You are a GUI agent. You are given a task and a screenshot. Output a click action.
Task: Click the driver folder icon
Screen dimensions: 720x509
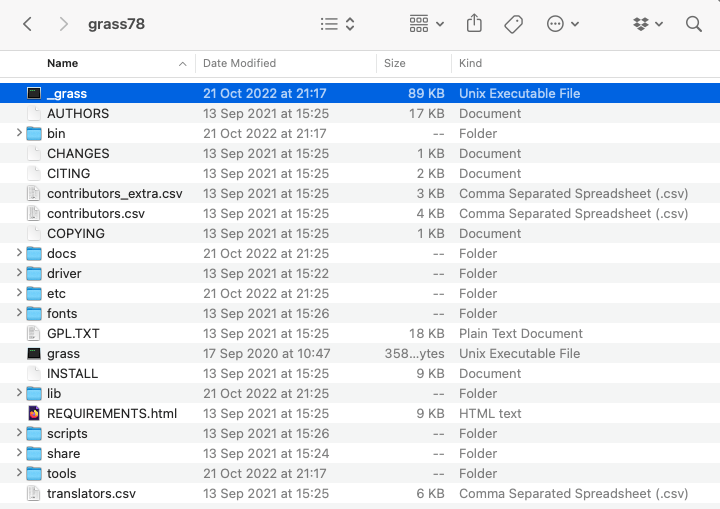[34, 274]
